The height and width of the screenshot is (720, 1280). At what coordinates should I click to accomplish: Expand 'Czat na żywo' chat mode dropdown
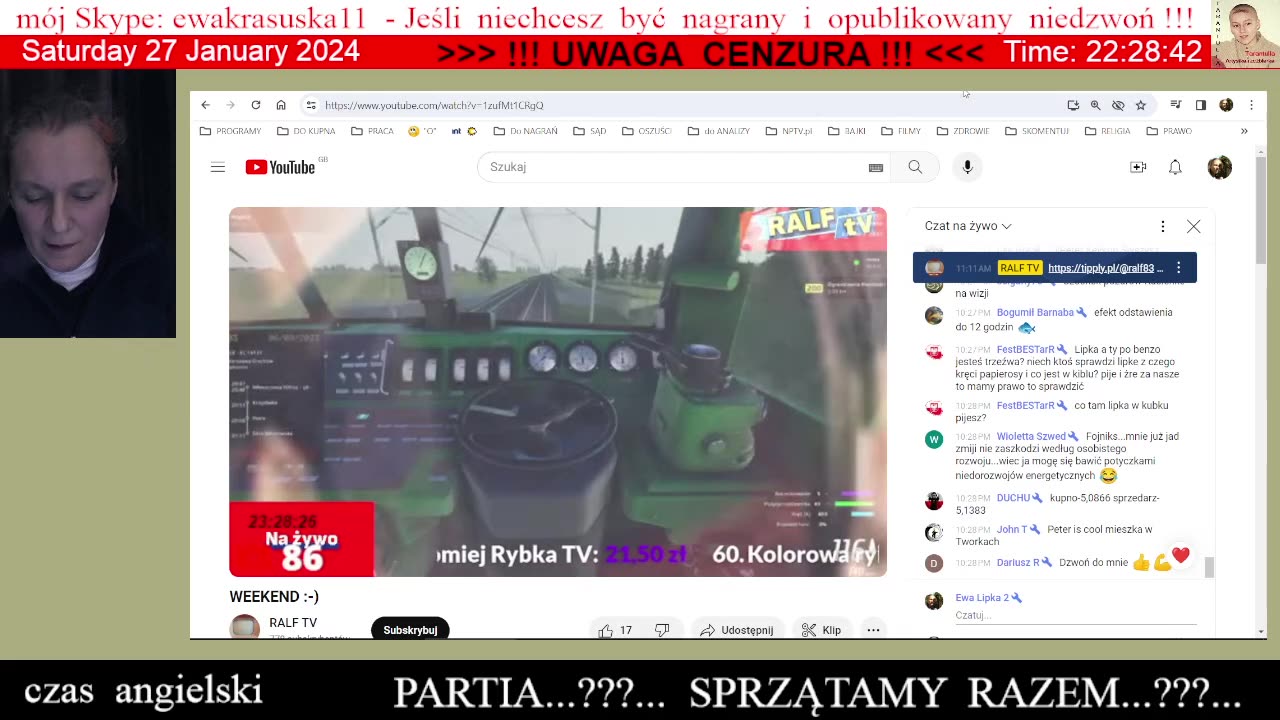pyautogui.click(x=968, y=226)
